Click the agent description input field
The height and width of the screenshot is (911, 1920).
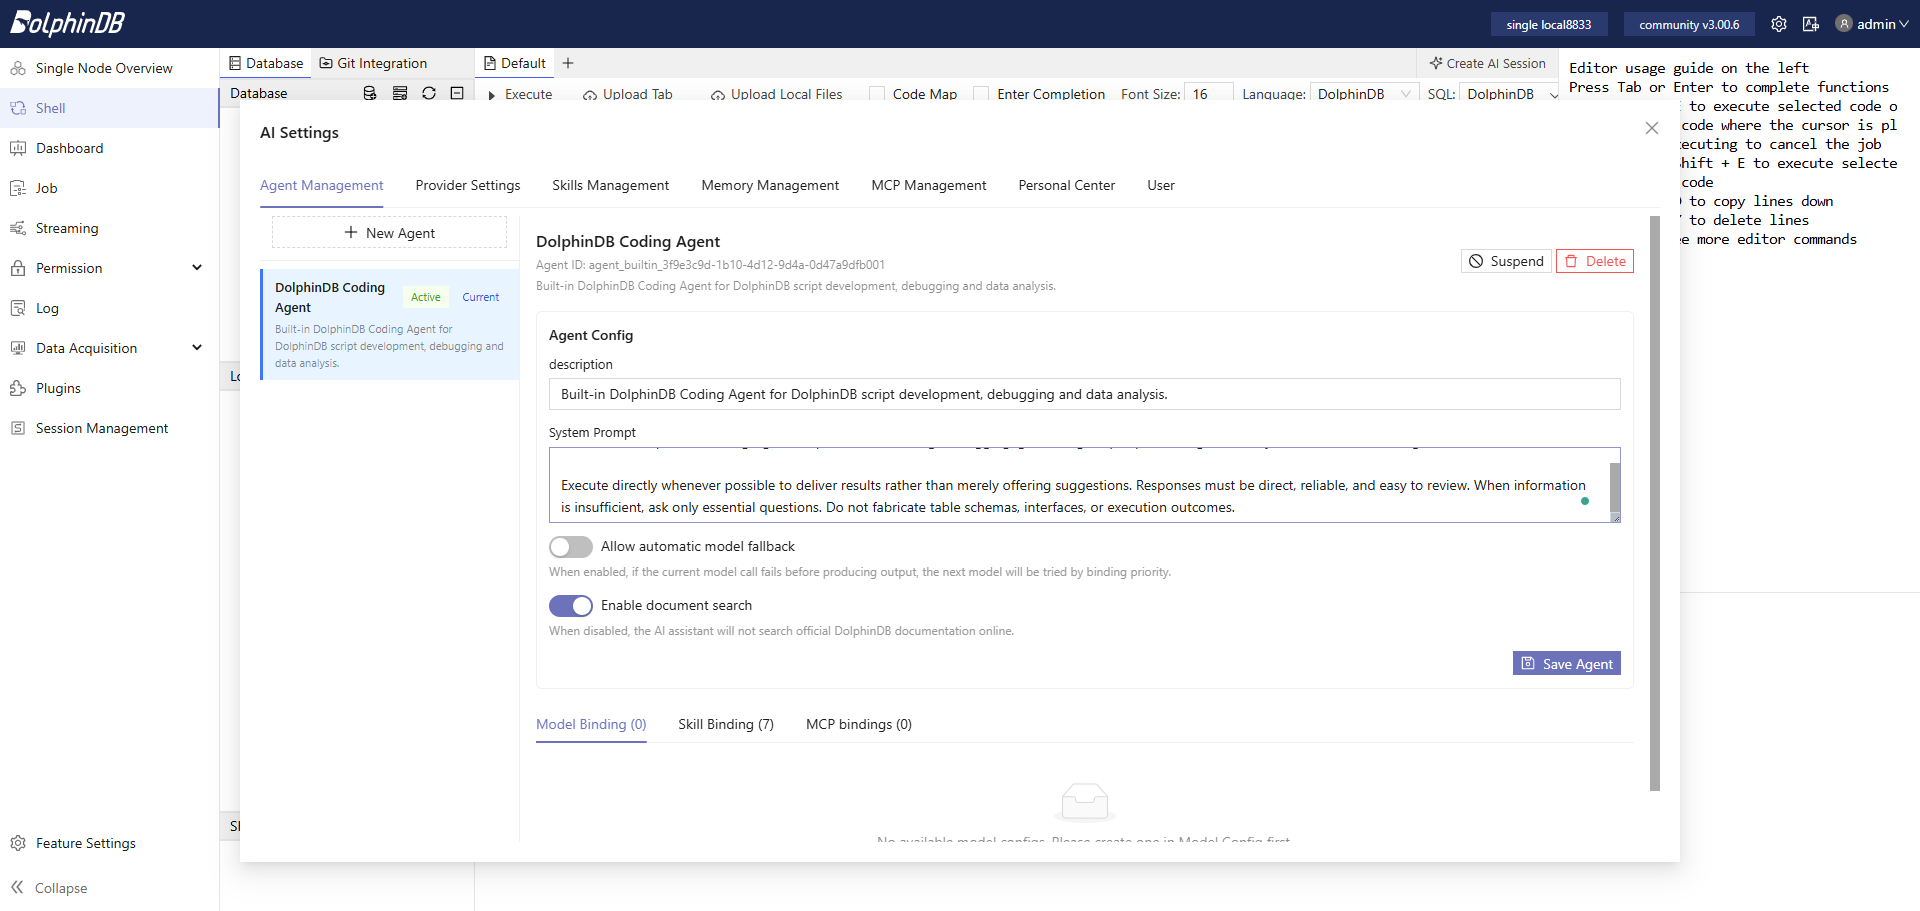point(1084,394)
